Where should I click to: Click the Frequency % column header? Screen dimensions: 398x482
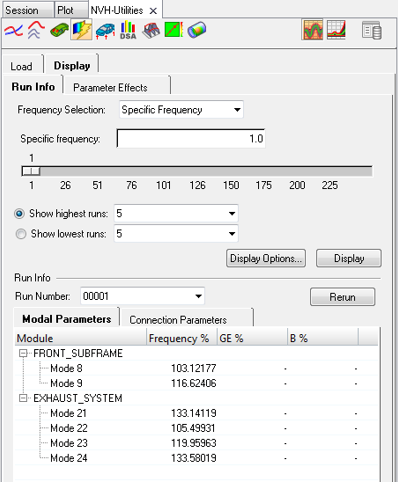[182, 338]
